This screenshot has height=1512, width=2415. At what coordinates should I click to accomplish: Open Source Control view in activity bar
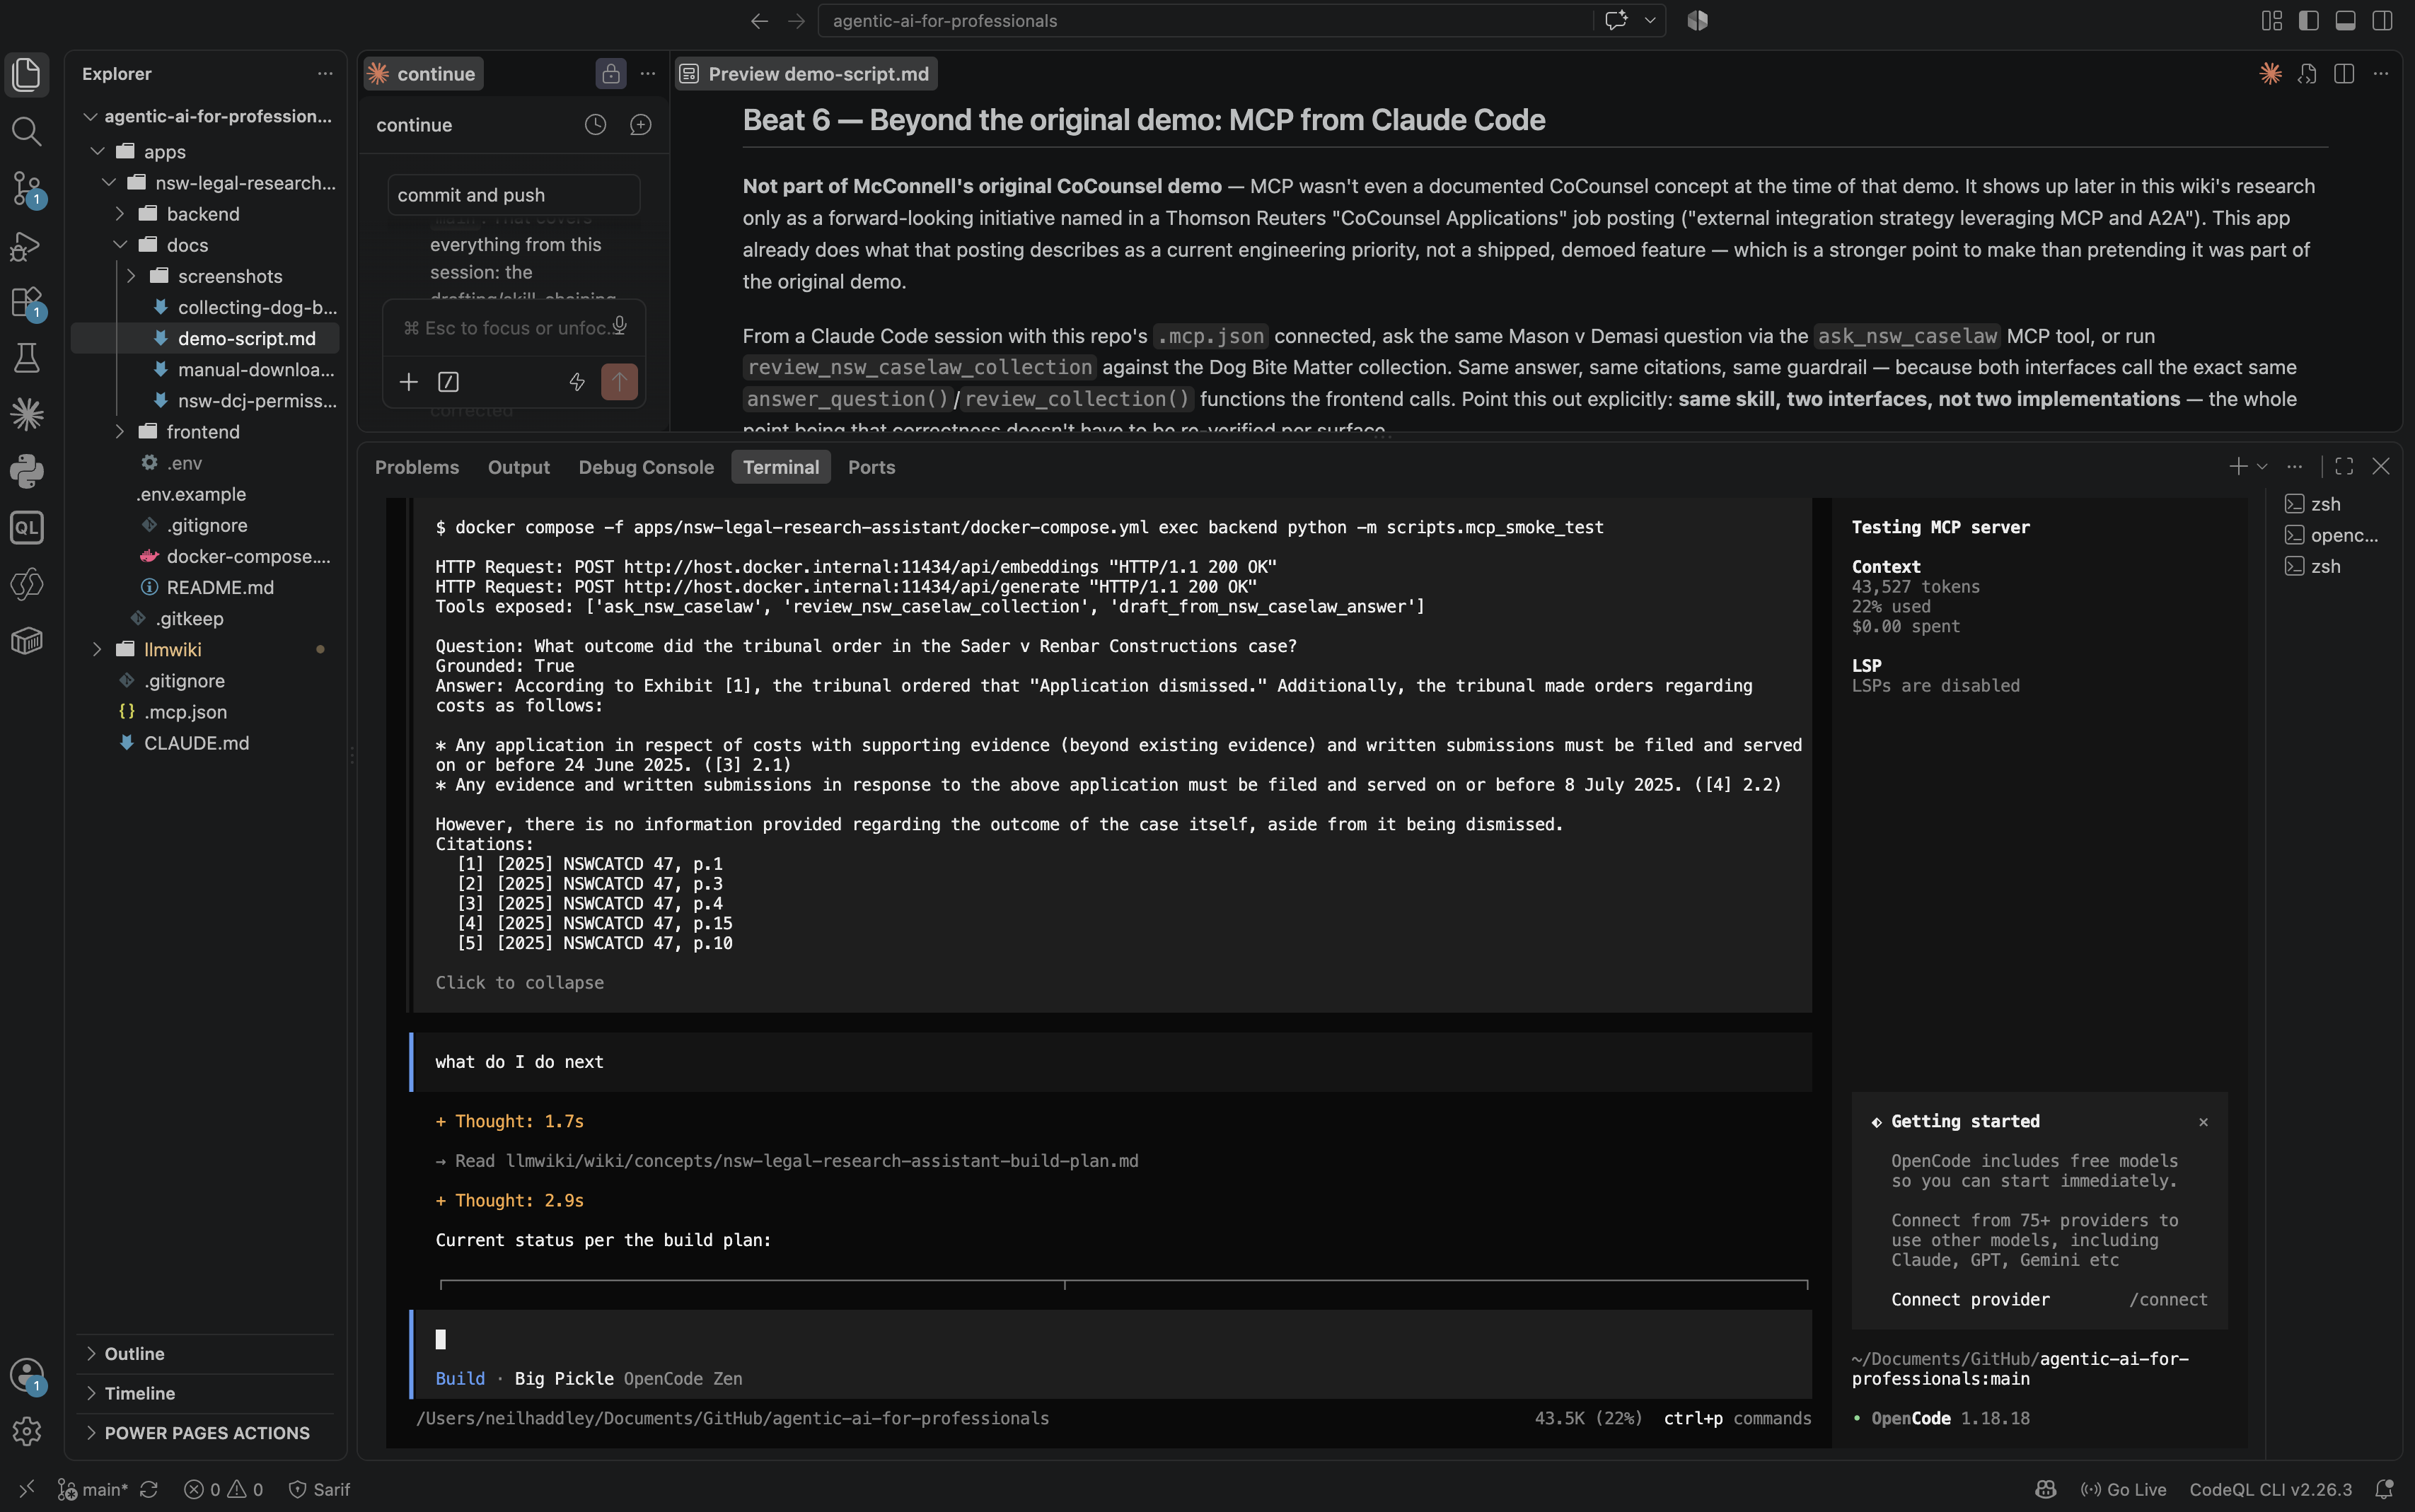[x=27, y=188]
